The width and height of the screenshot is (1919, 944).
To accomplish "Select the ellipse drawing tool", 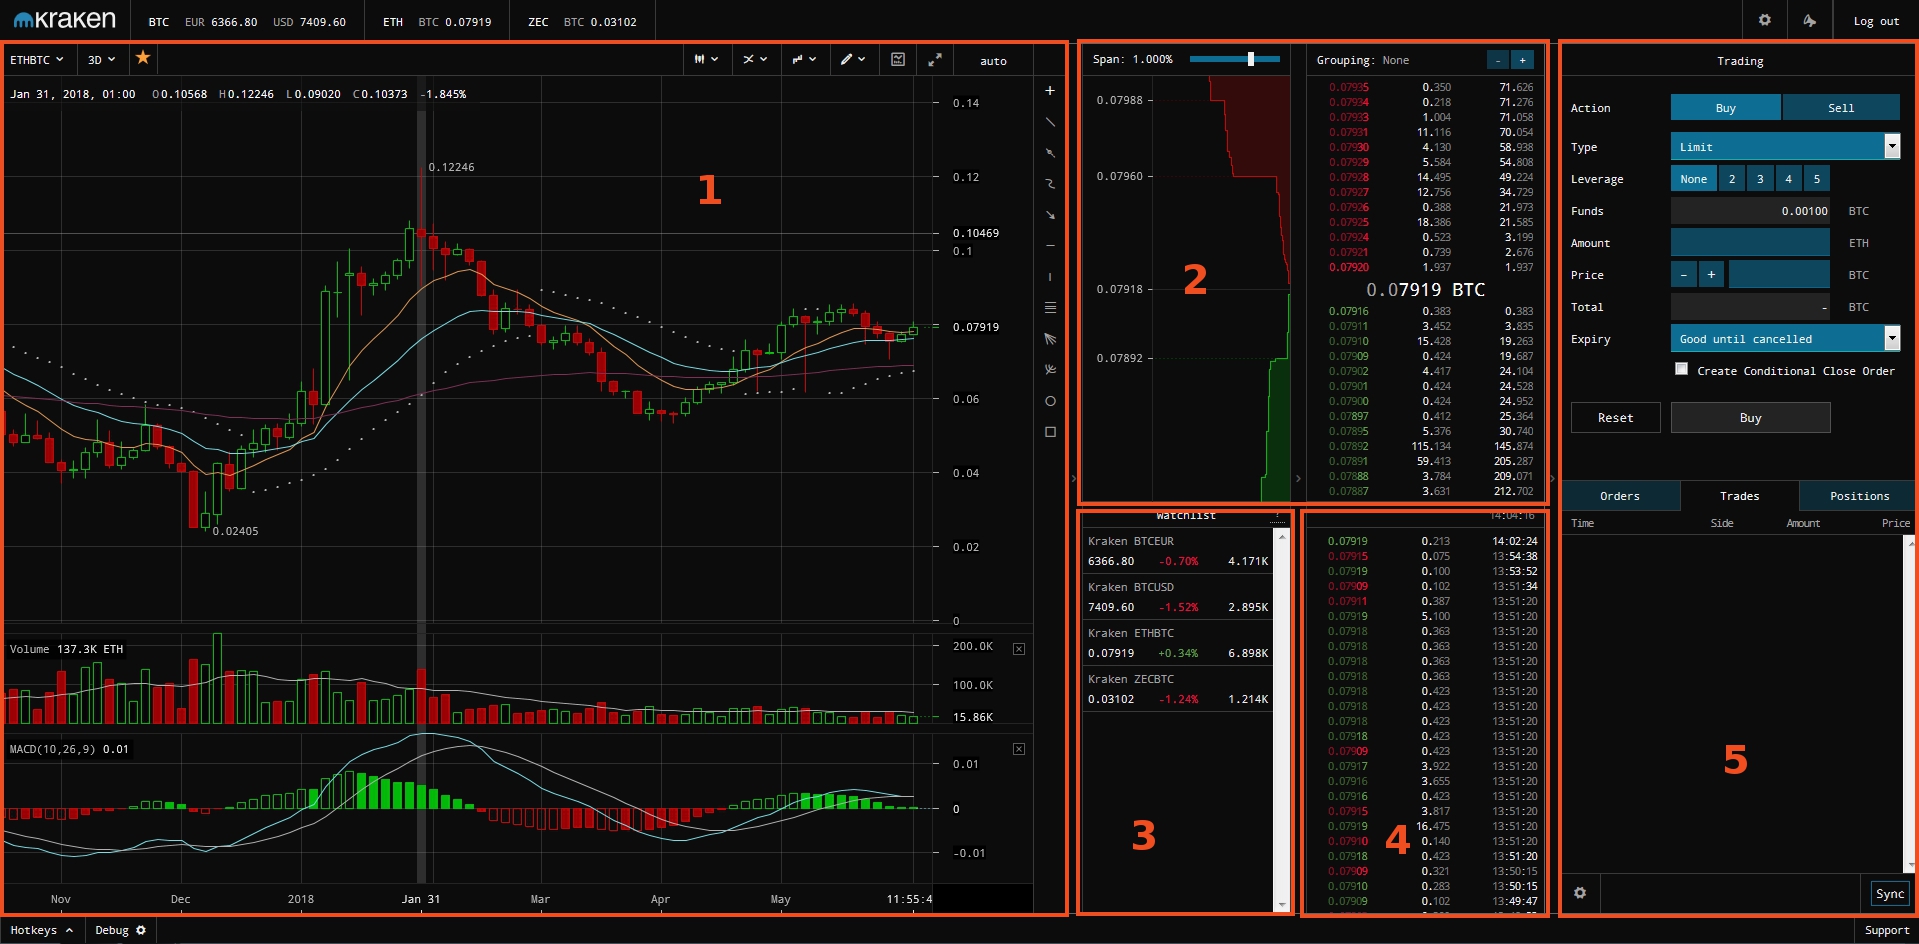I will 1050,401.
